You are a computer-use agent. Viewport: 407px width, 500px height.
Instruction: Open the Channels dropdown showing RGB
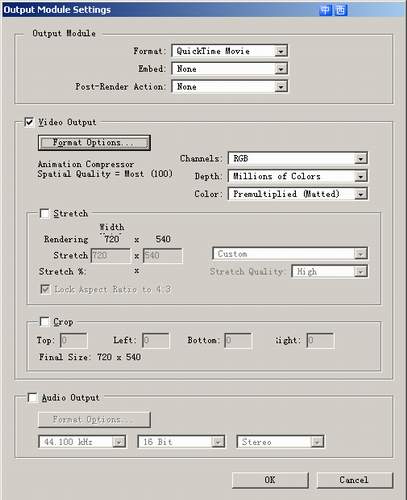[x=298, y=158]
